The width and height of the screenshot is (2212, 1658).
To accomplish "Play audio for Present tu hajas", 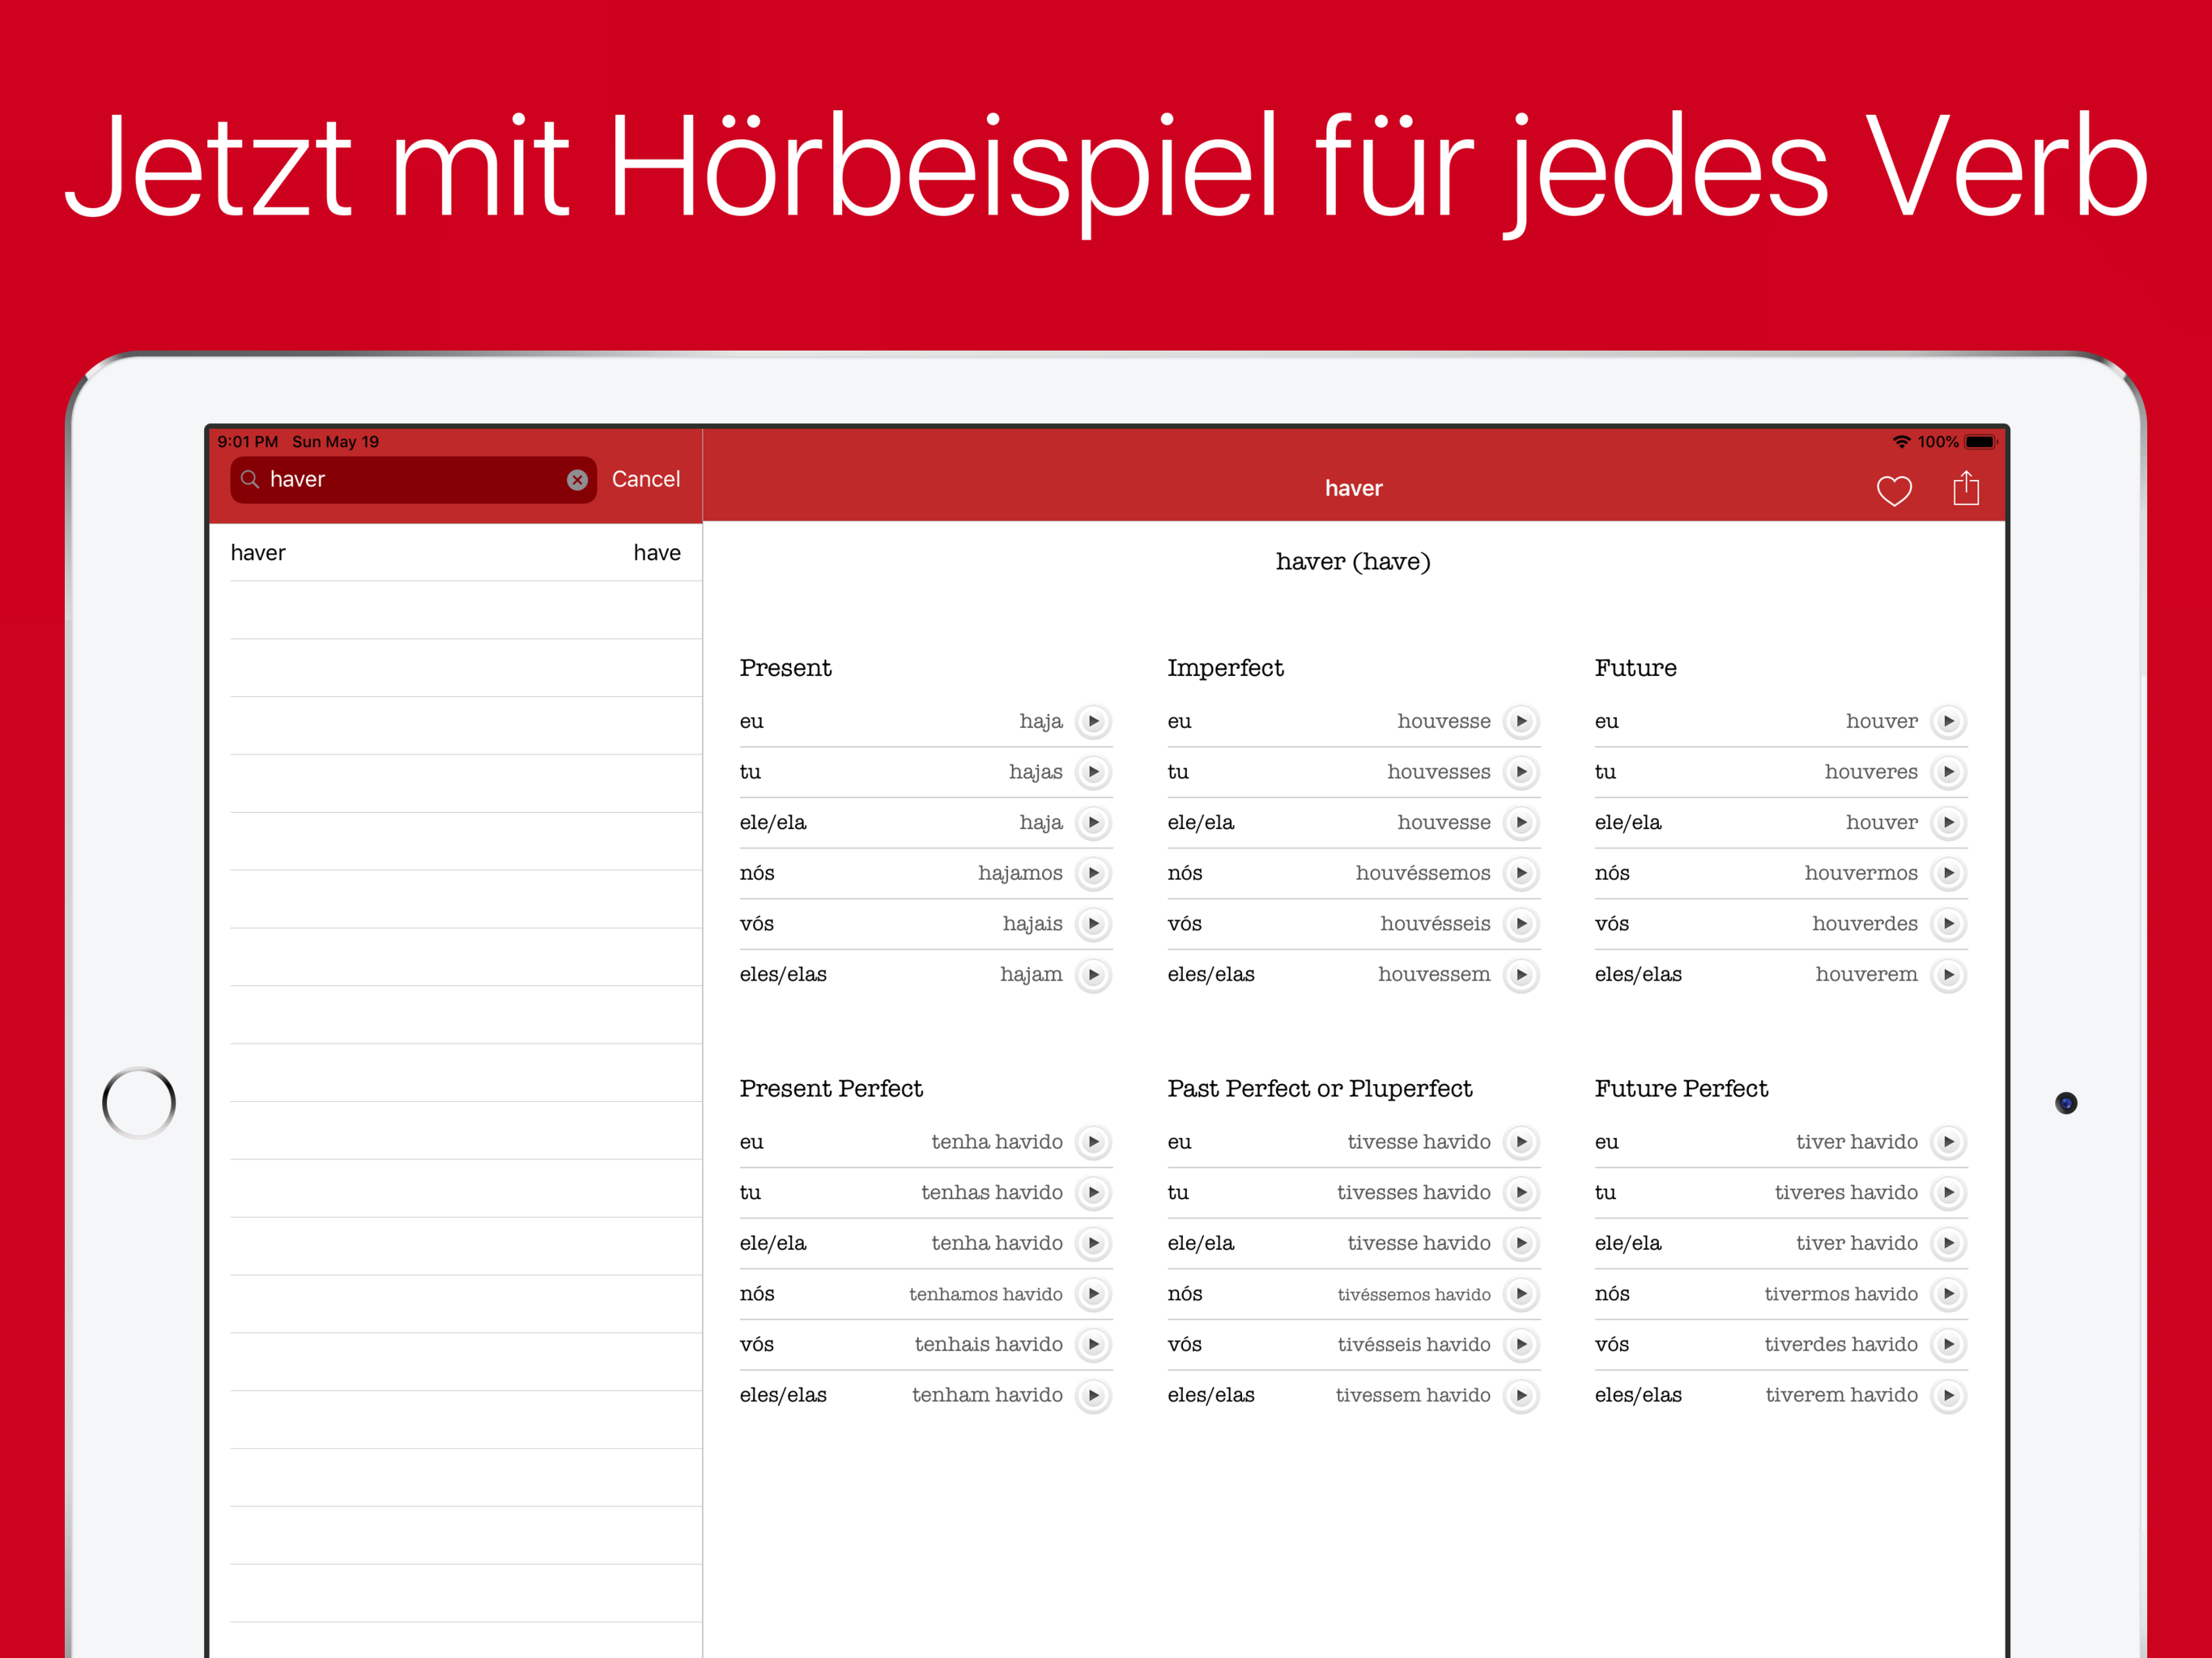I will click(x=1094, y=772).
